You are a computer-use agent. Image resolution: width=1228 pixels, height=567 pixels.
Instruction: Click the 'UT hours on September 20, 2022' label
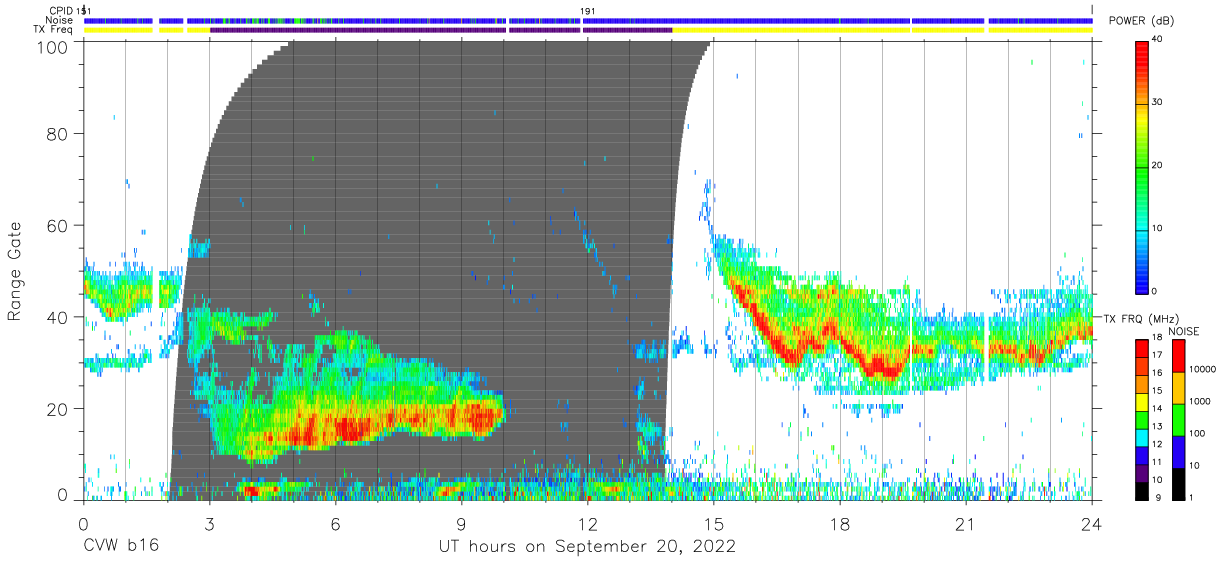point(587,547)
